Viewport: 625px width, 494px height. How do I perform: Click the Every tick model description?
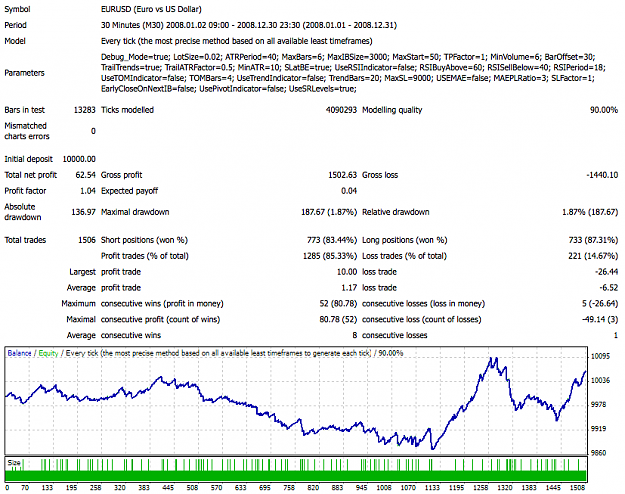tap(236, 41)
